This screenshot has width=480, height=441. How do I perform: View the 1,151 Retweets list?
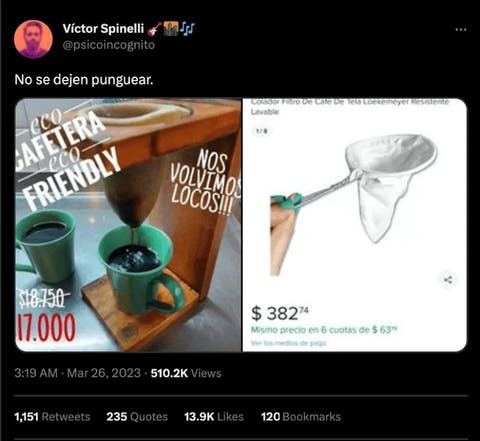pos(52,417)
